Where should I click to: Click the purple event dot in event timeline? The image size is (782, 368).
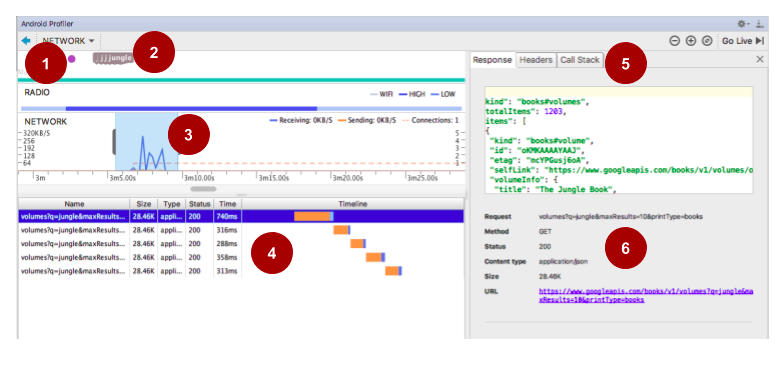pyautogui.click(x=72, y=59)
